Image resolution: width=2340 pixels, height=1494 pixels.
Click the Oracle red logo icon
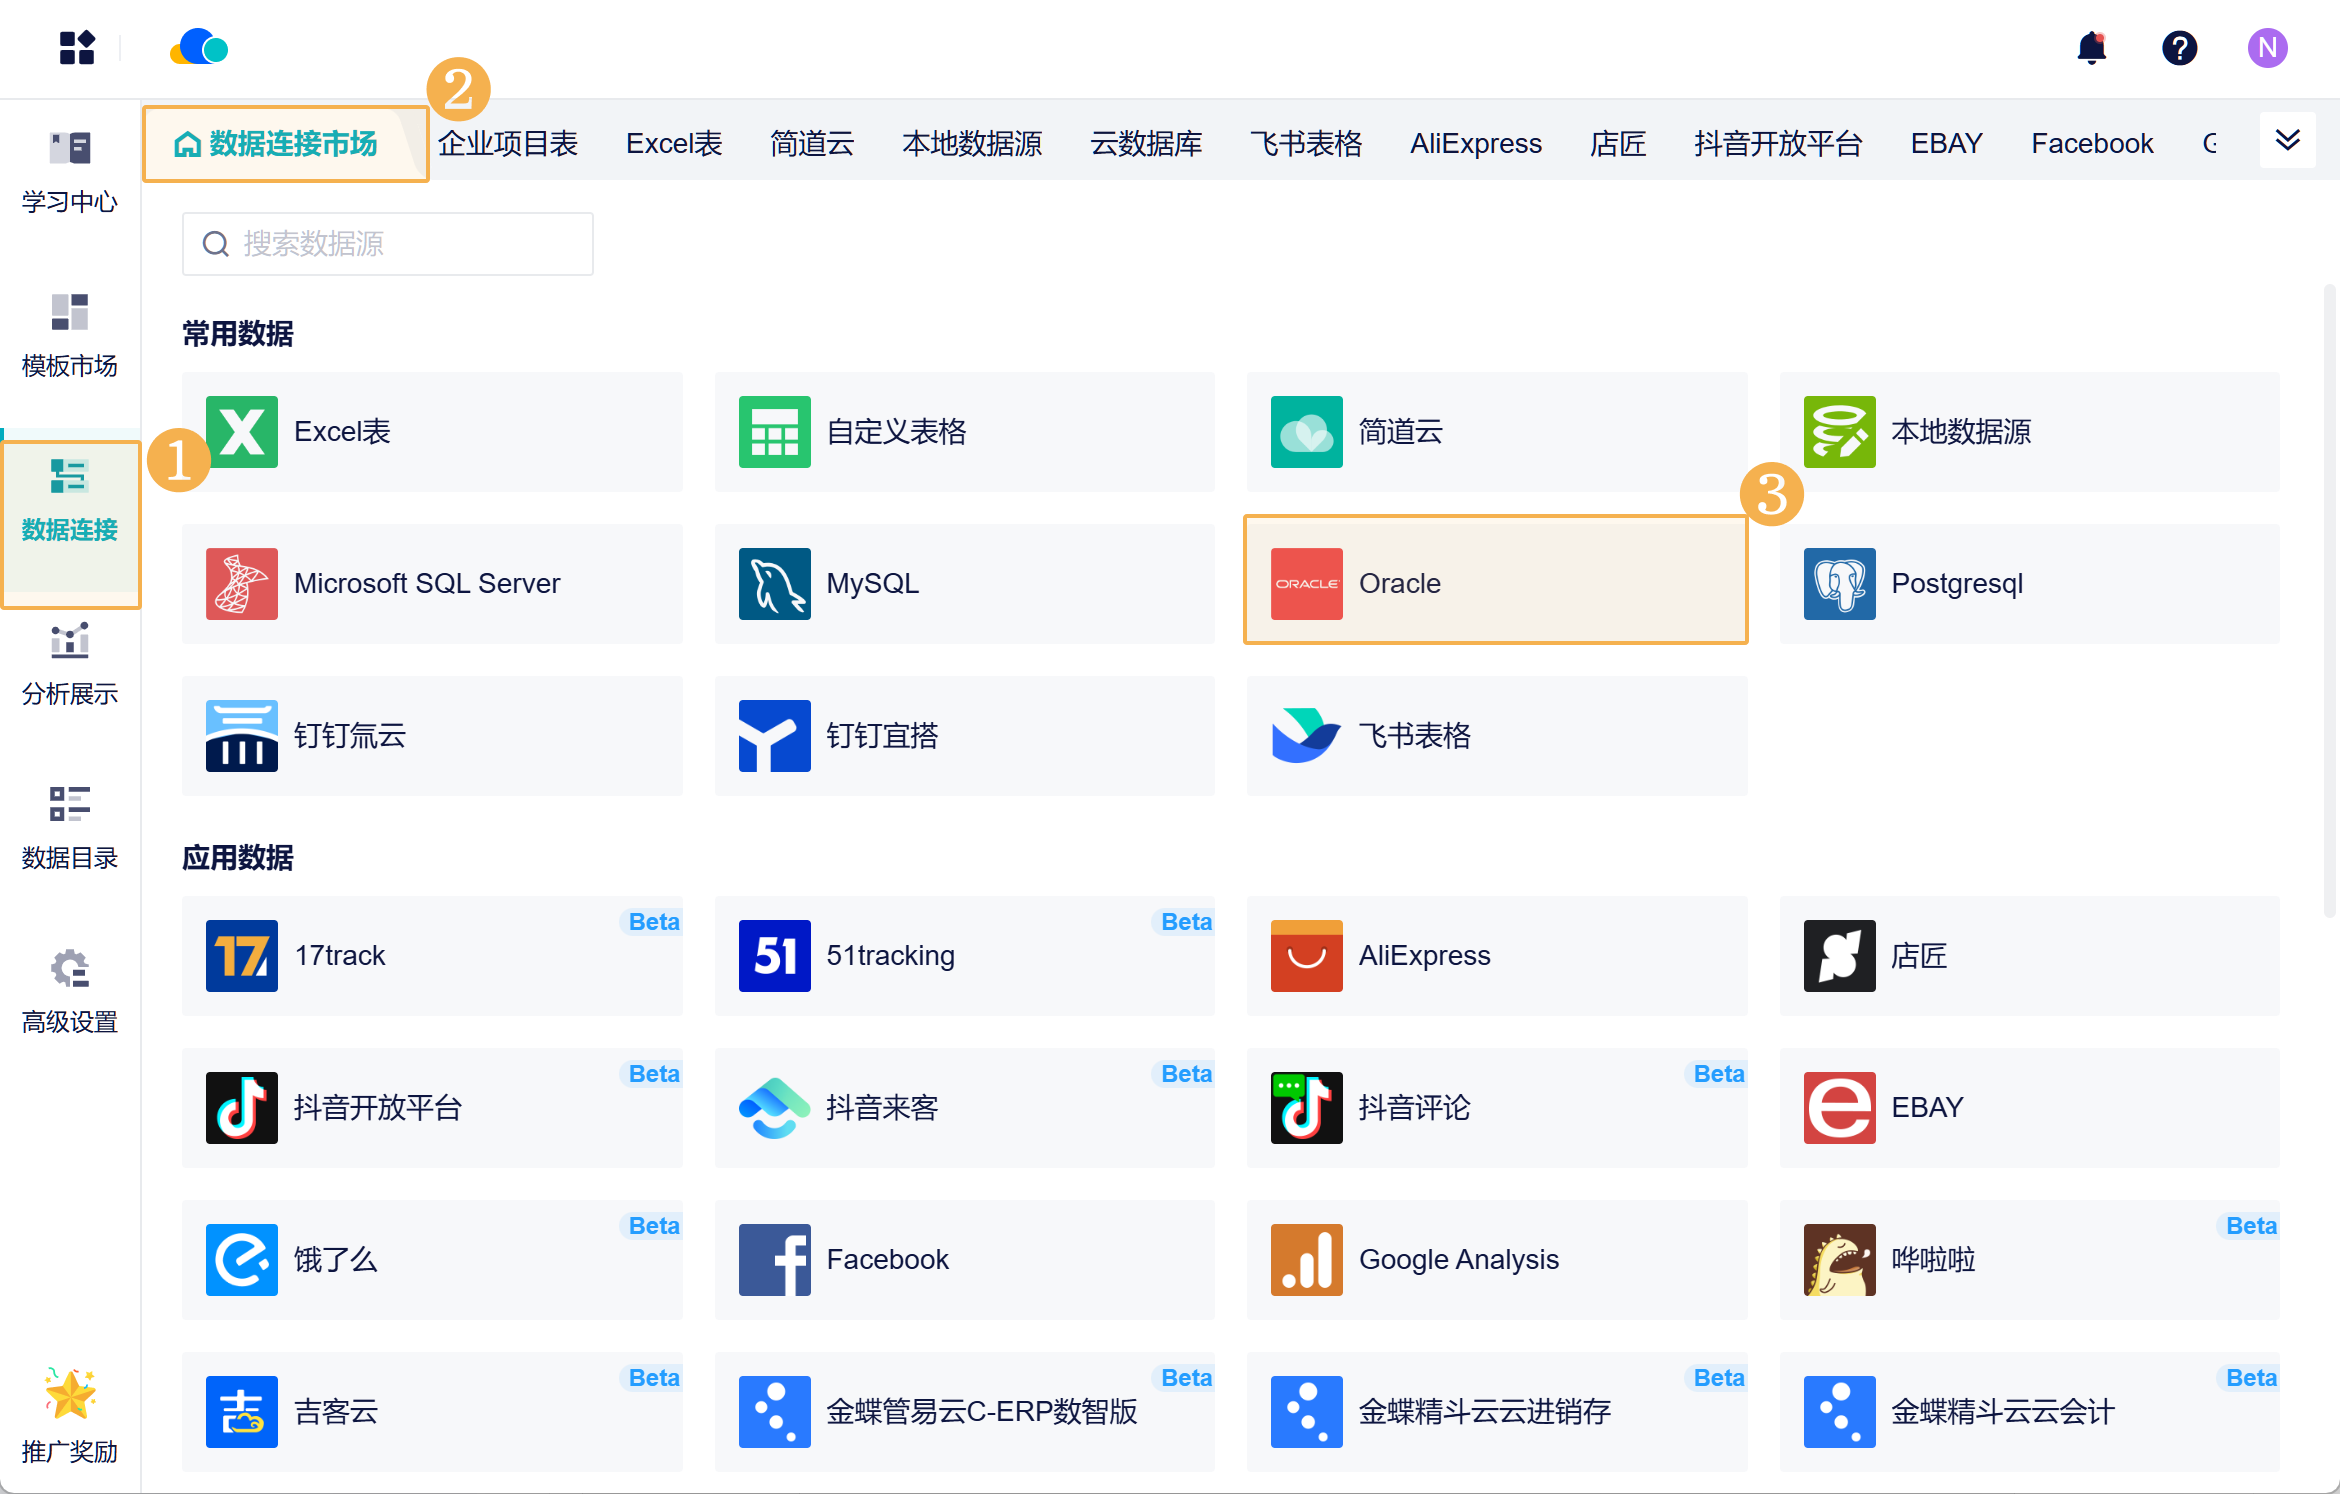[1307, 584]
